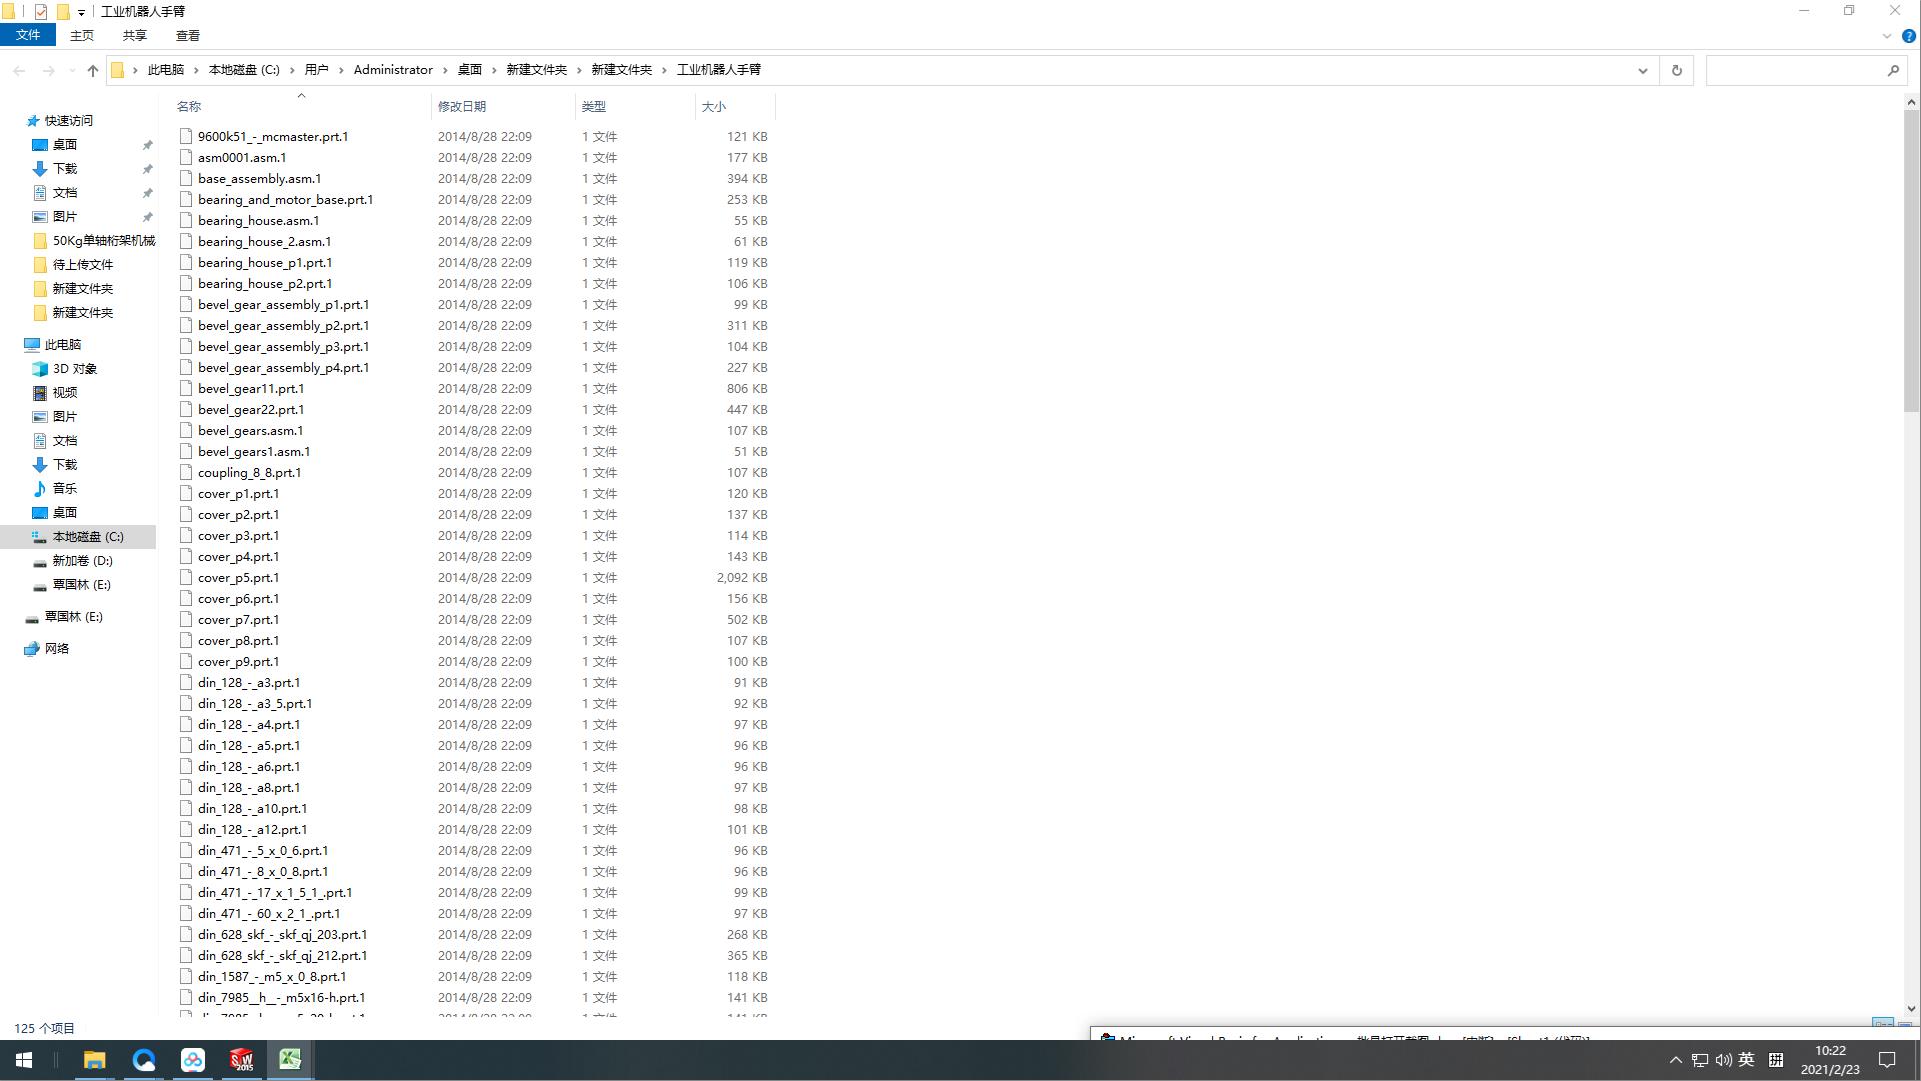The width and height of the screenshot is (1921, 1081).
Task: Toggle the 英 input language indicator
Action: 1747,1060
